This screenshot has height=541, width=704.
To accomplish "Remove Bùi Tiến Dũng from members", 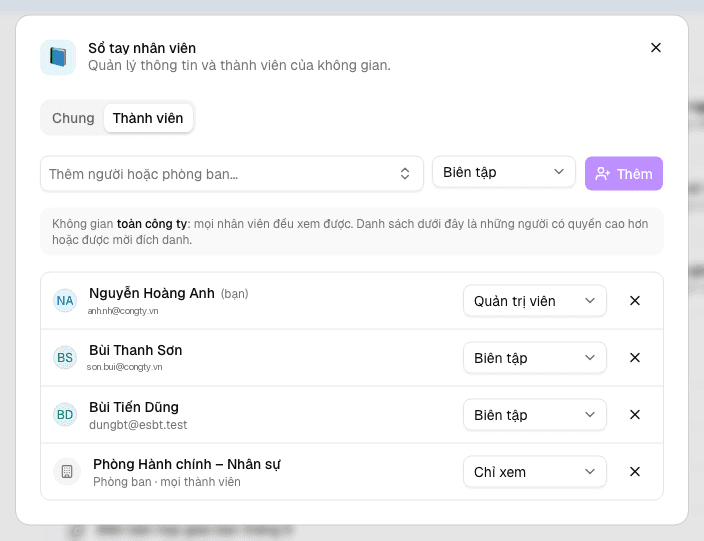I will pyautogui.click(x=635, y=415).
